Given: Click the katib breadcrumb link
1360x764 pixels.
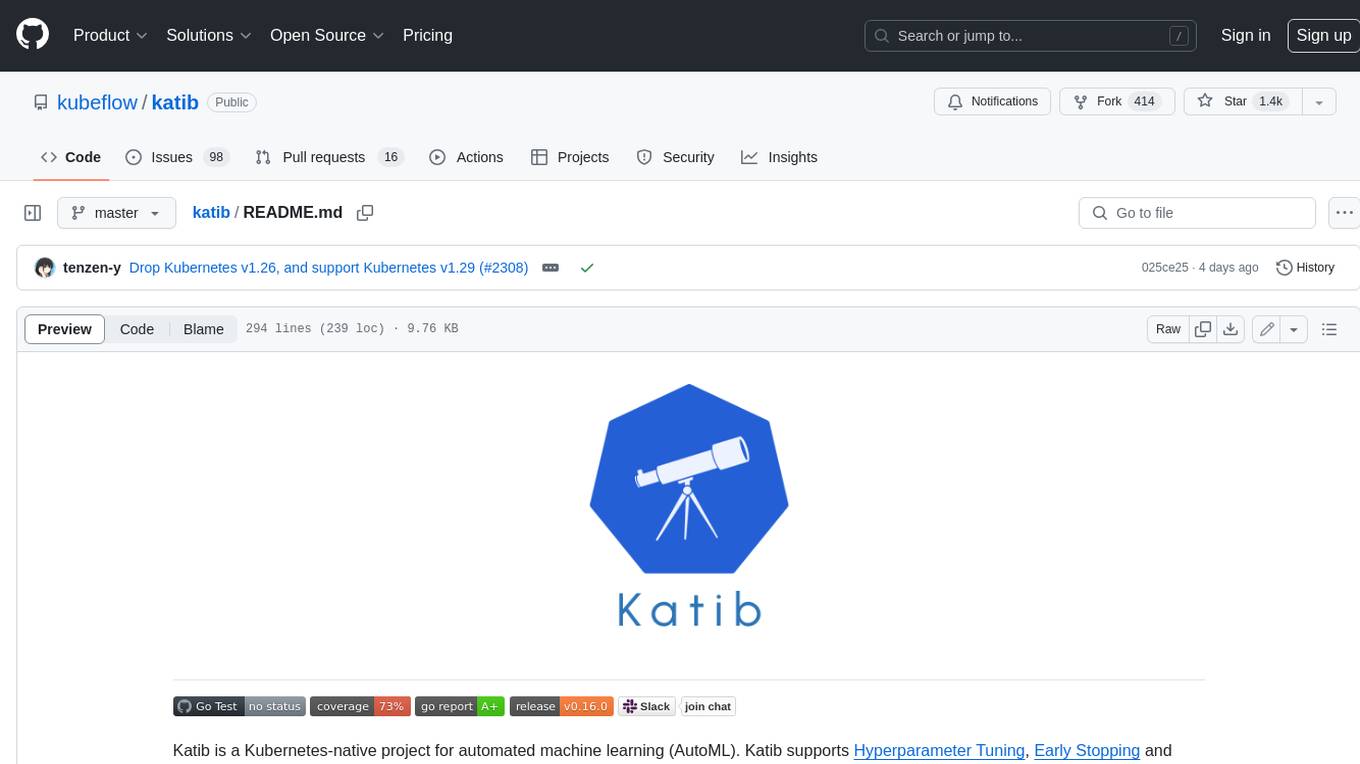Looking at the screenshot, I should tap(211, 212).
